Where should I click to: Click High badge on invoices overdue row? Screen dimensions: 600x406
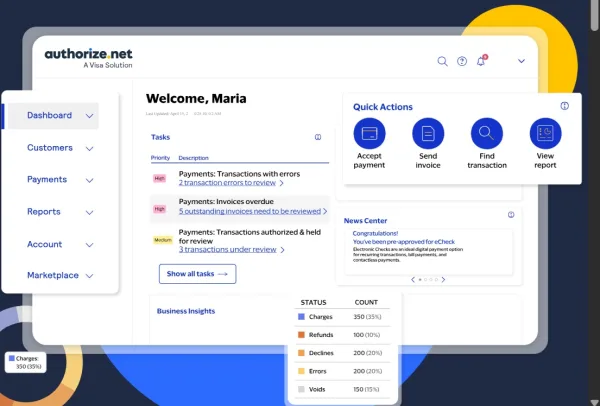point(160,209)
